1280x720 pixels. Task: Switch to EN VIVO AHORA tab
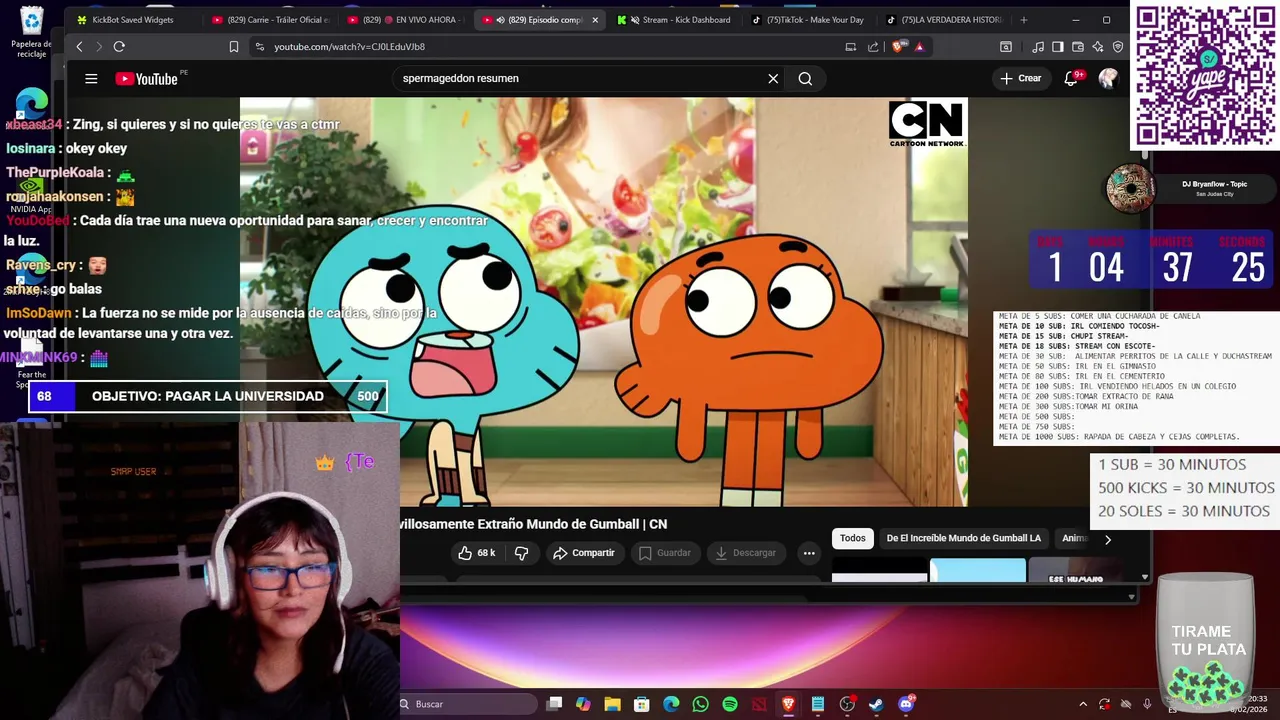coord(405,20)
